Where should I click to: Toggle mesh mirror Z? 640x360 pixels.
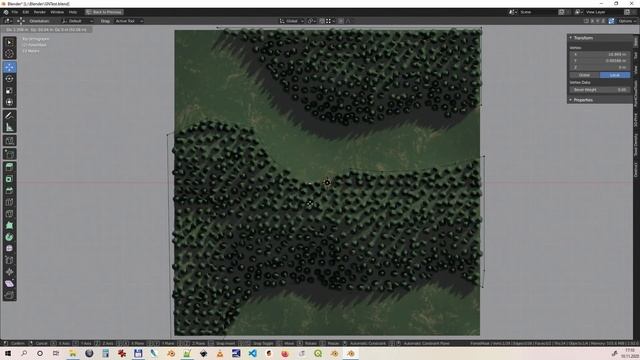coord(604,21)
